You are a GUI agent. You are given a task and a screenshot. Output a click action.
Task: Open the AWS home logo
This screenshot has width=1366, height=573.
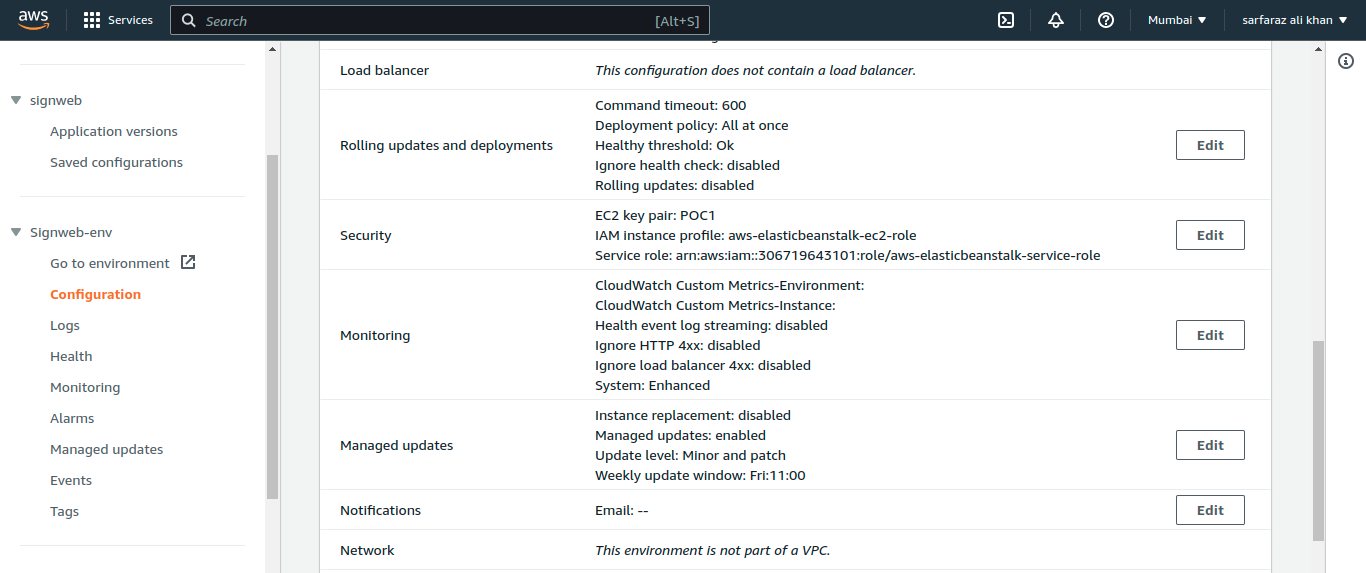(34, 20)
